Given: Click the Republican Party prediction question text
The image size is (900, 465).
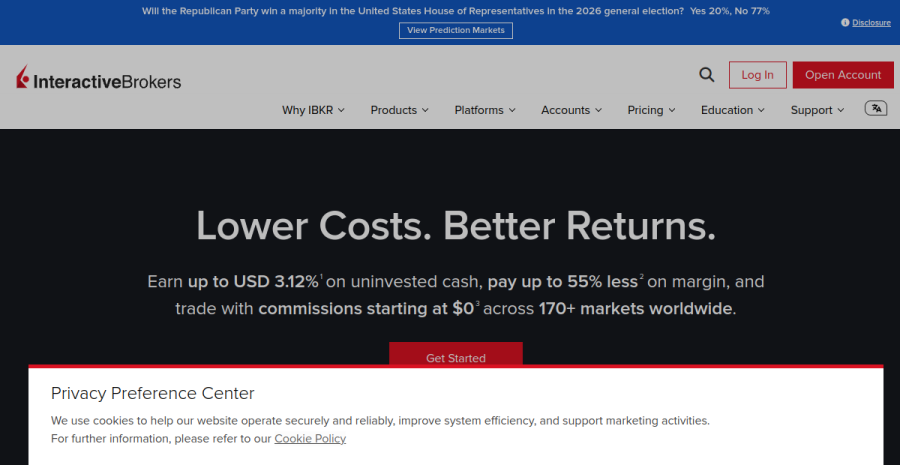Looking at the screenshot, I should 413,11.
